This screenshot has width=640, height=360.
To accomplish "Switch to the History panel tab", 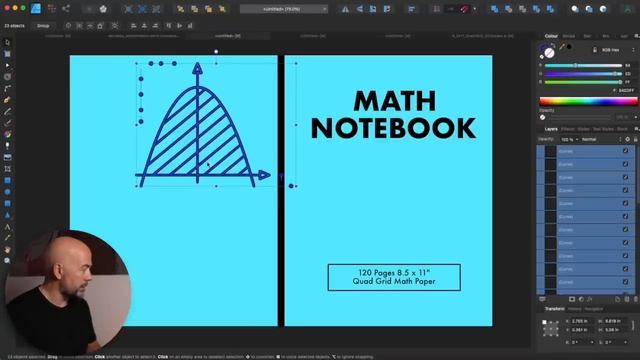I will 575,309.
